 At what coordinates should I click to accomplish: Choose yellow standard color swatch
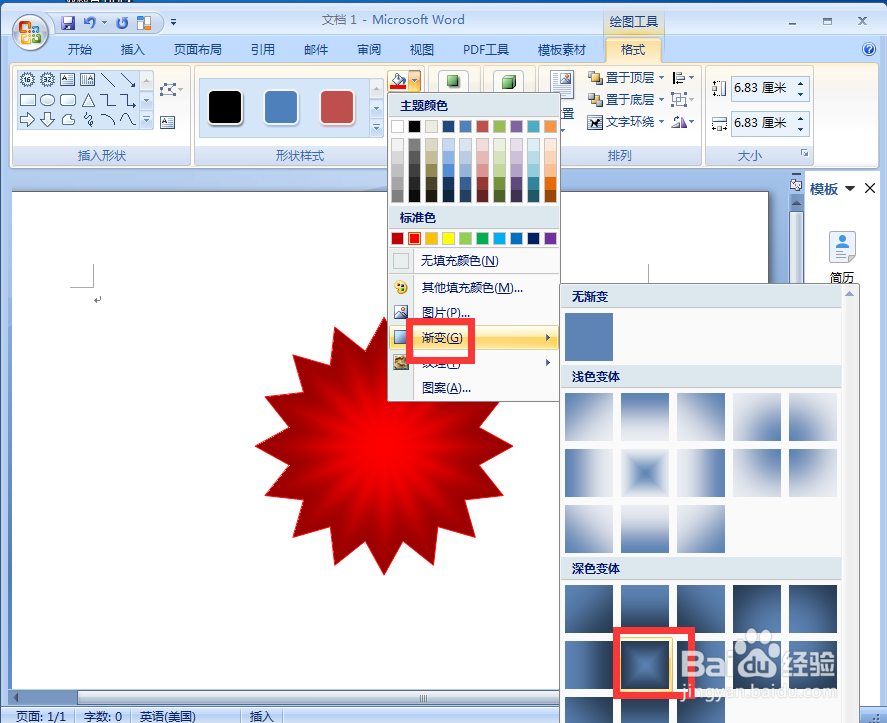(449, 238)
